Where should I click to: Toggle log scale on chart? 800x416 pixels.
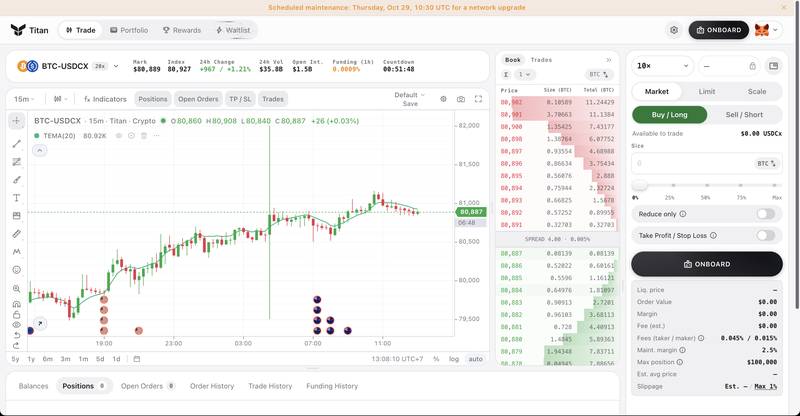point(454,359)
